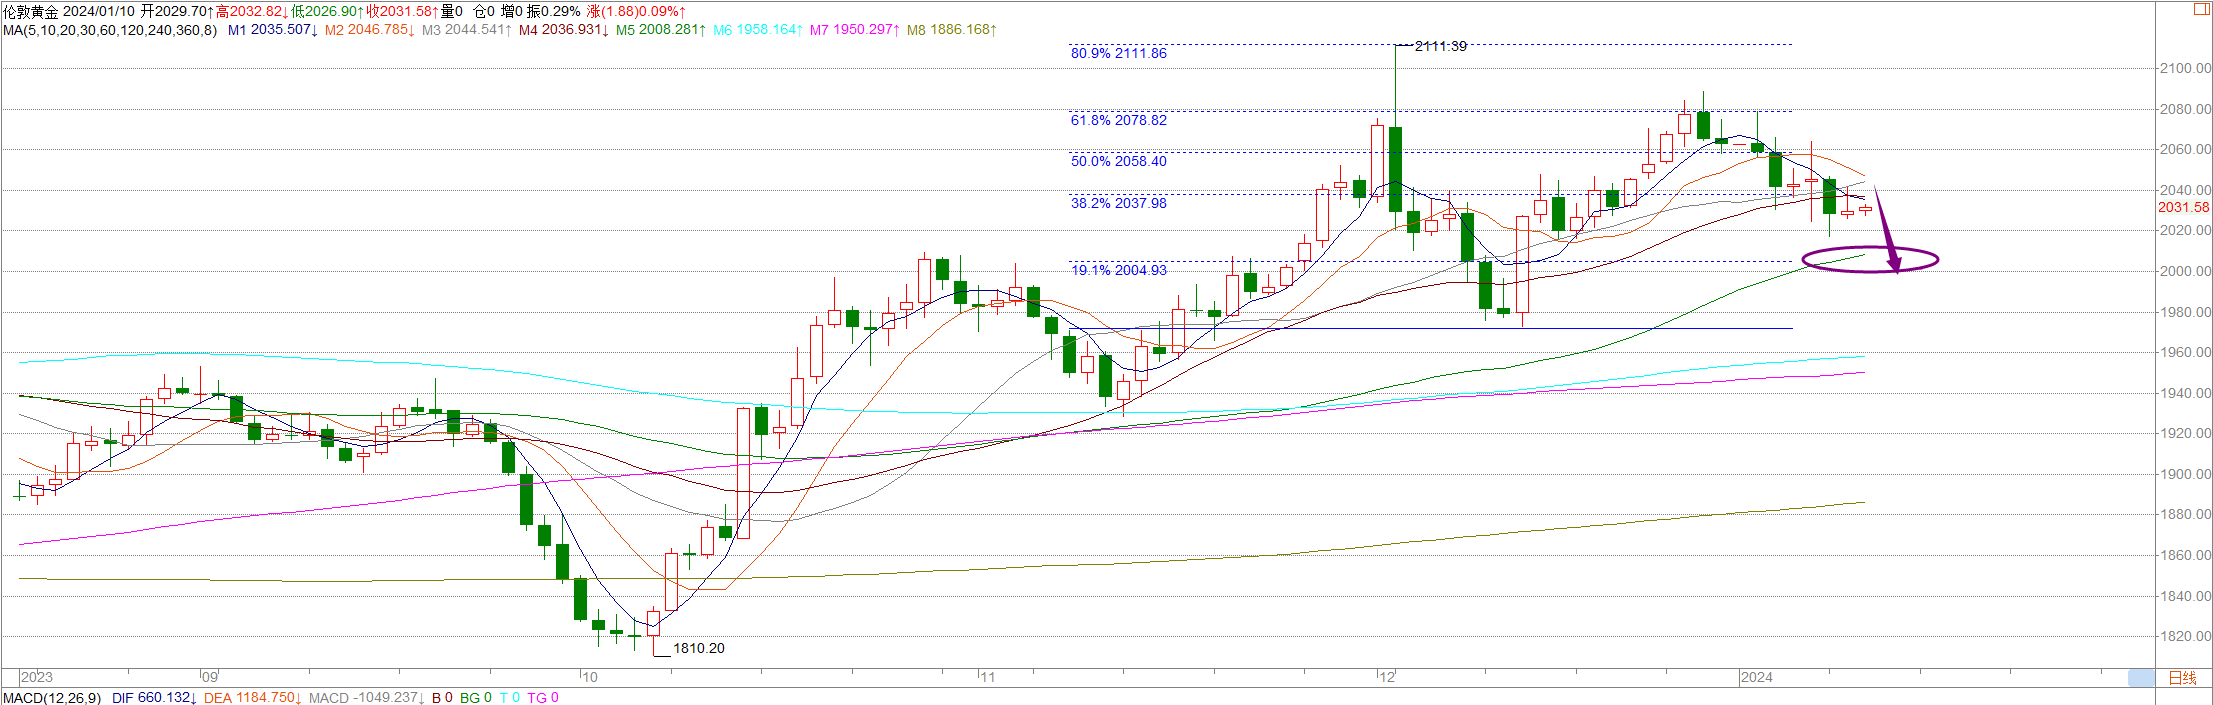Click the M6 1958.164 cyan legend entry
2213x705 pixels.
tap(757, 30)
